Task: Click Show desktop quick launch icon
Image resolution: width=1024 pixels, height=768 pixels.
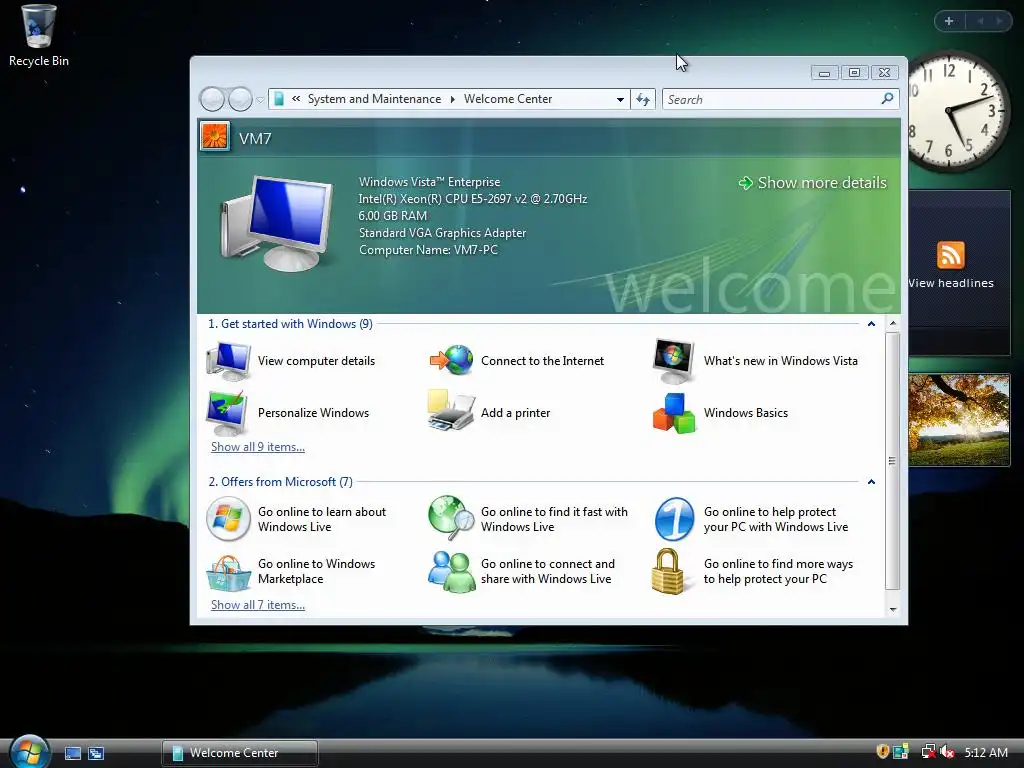Action: coord(72,753)
